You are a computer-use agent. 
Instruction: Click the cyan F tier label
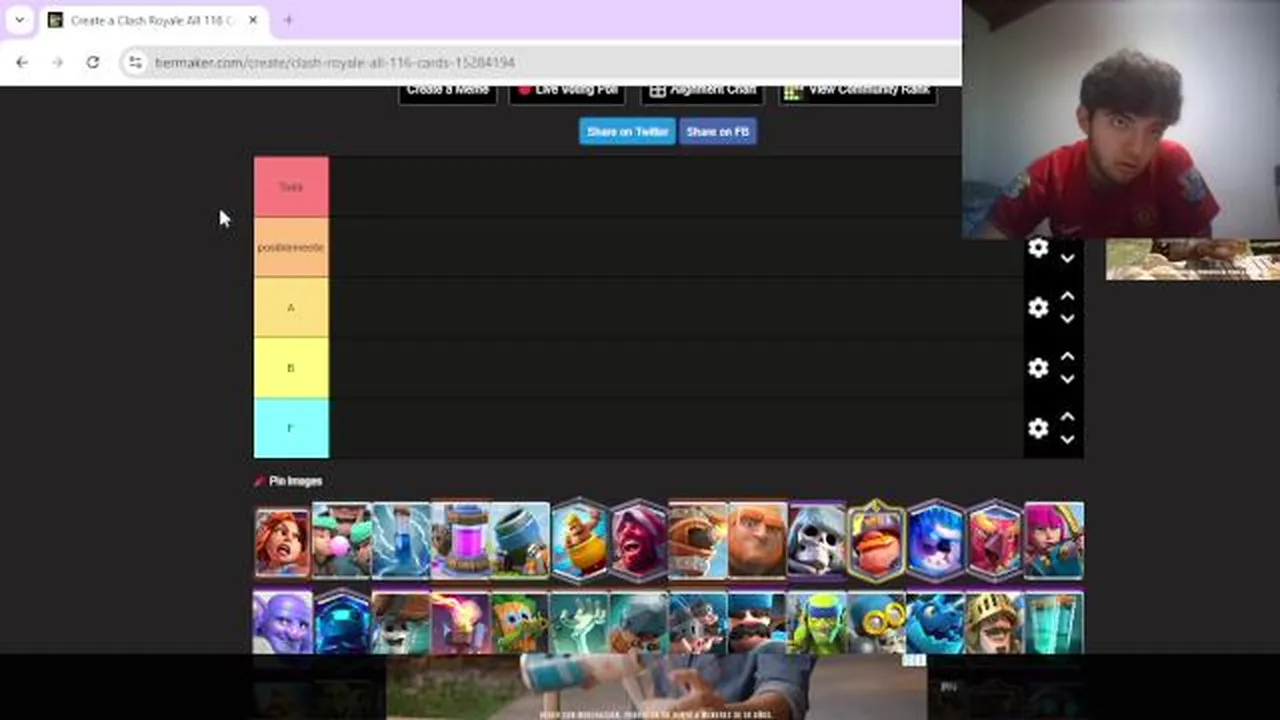click(291, 428)
